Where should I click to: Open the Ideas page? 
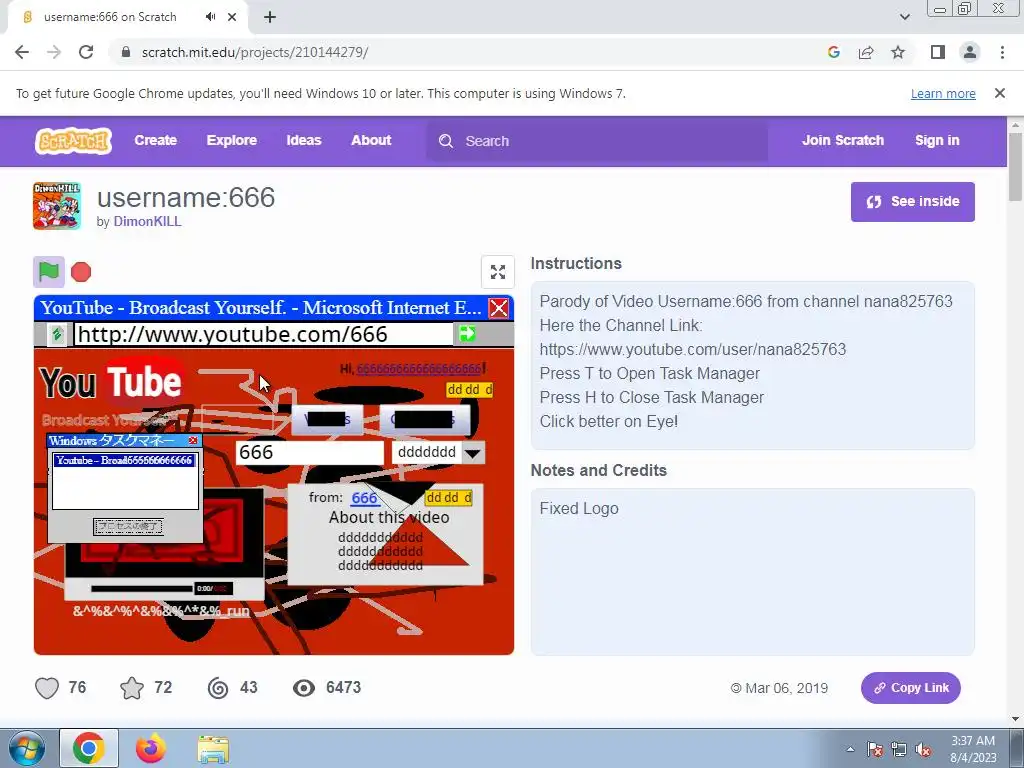click(x=304, y=140)
